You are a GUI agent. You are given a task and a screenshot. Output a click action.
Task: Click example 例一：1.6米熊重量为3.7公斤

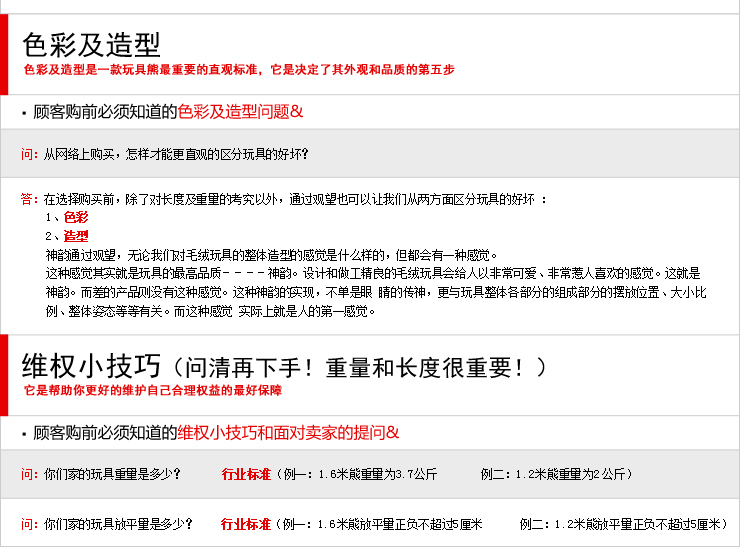(361, 474)
